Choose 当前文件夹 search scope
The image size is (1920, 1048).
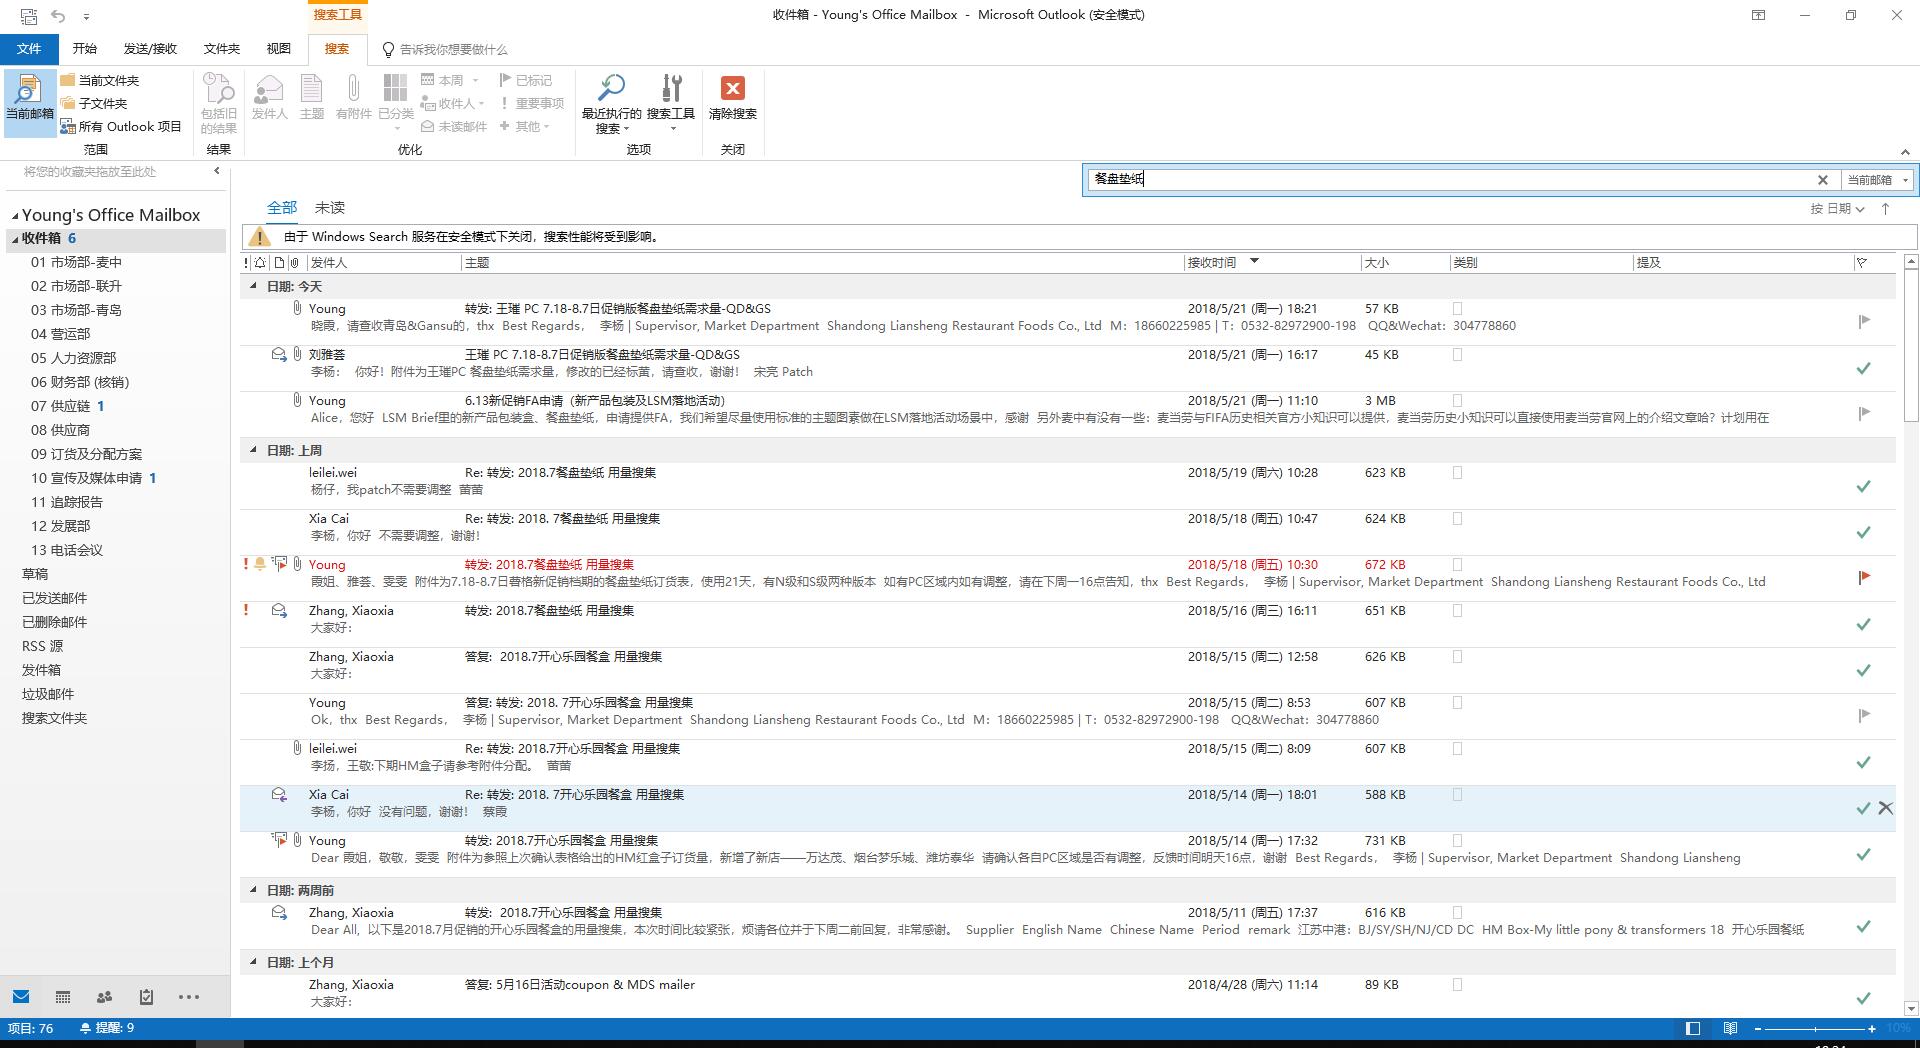click(100, 80)
